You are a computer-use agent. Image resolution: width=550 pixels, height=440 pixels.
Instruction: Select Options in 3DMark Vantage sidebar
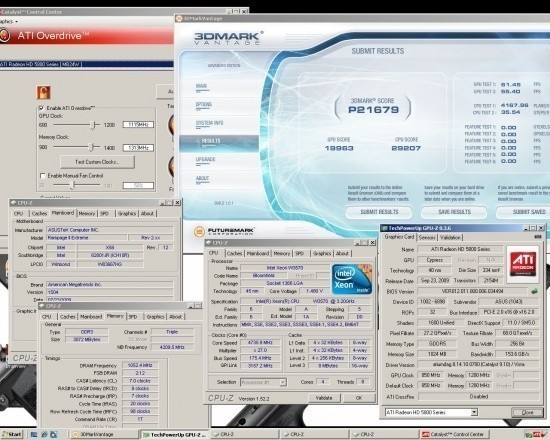[204, 105]
